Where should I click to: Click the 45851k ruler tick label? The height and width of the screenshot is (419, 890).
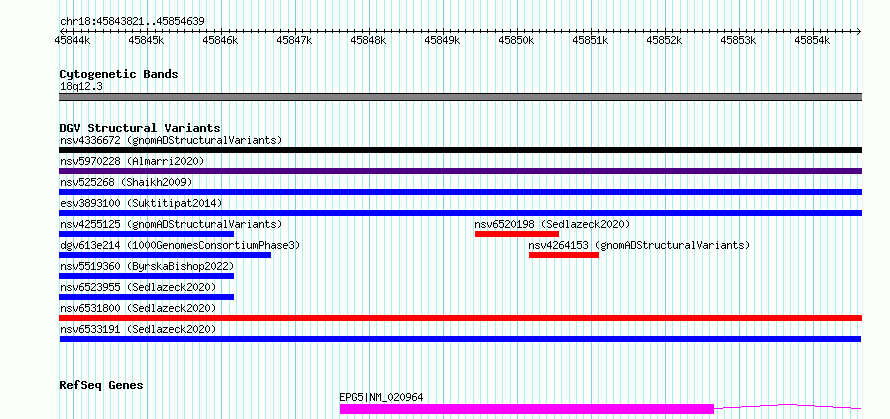pos(590,40)
